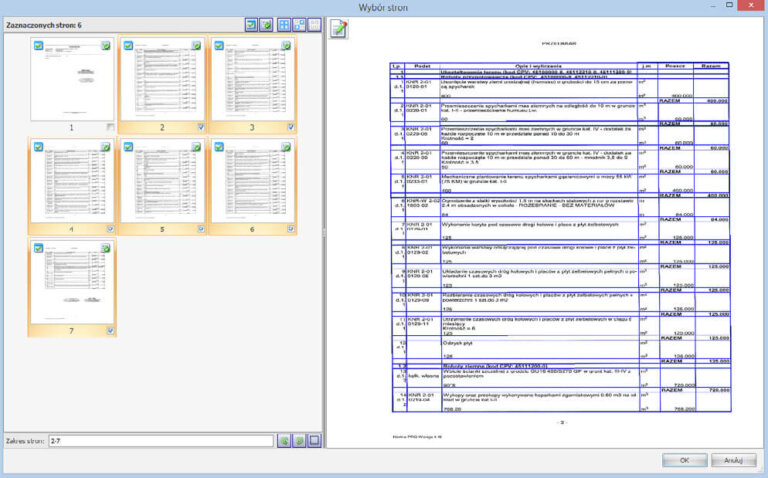
Task: Cancel the dialog with Anuluj
Action: [x=733, y=460]
